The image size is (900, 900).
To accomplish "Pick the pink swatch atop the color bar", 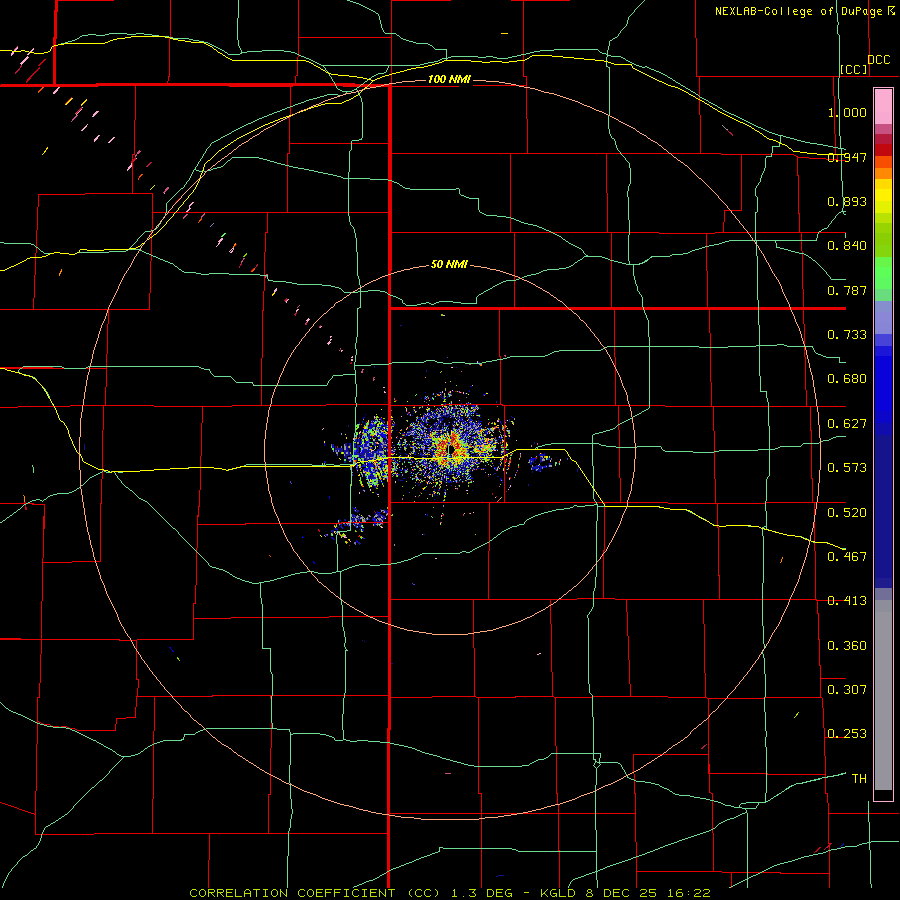I will point(883,106).
